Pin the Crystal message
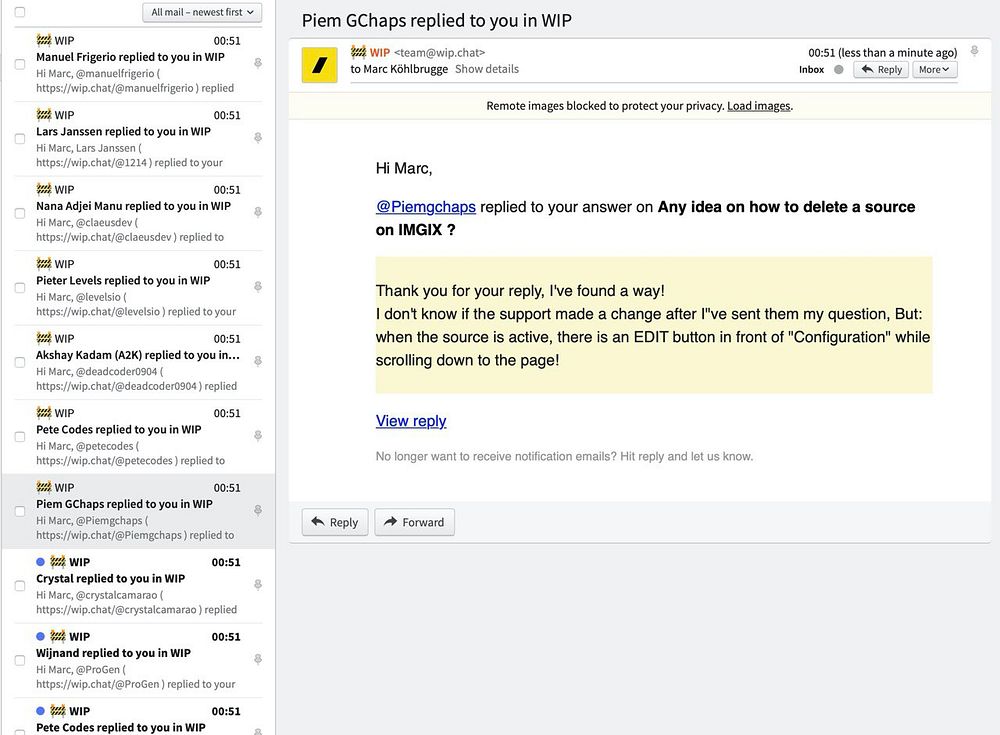Image resolution: width=1000 pixels, height=735 pixels. [x=258, y=584]
